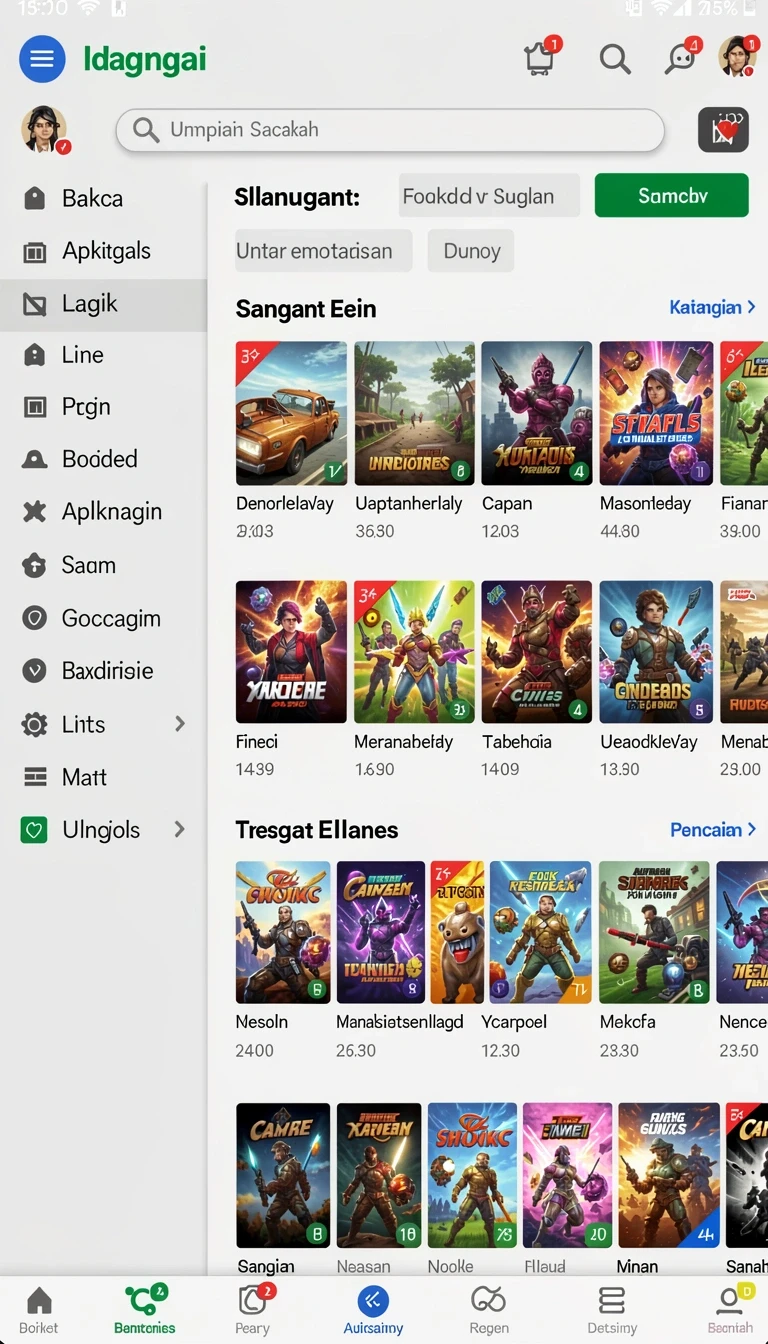Click the Lints gear icon
This screenshot has height=1344, width=768.
pyautogui.click(x=35, y=725)
